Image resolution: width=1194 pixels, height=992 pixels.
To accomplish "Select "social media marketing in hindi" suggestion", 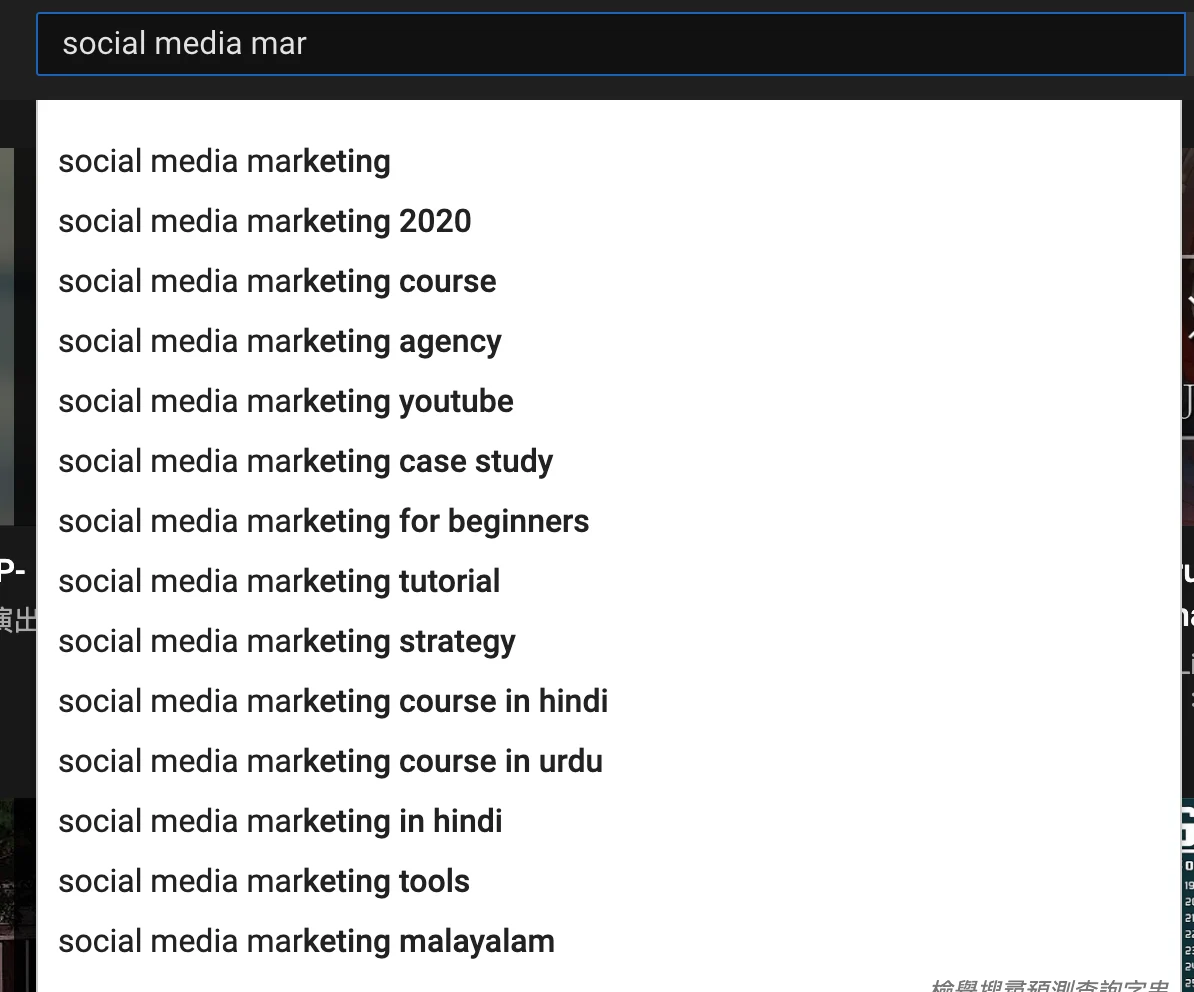I will coord(280,821).
